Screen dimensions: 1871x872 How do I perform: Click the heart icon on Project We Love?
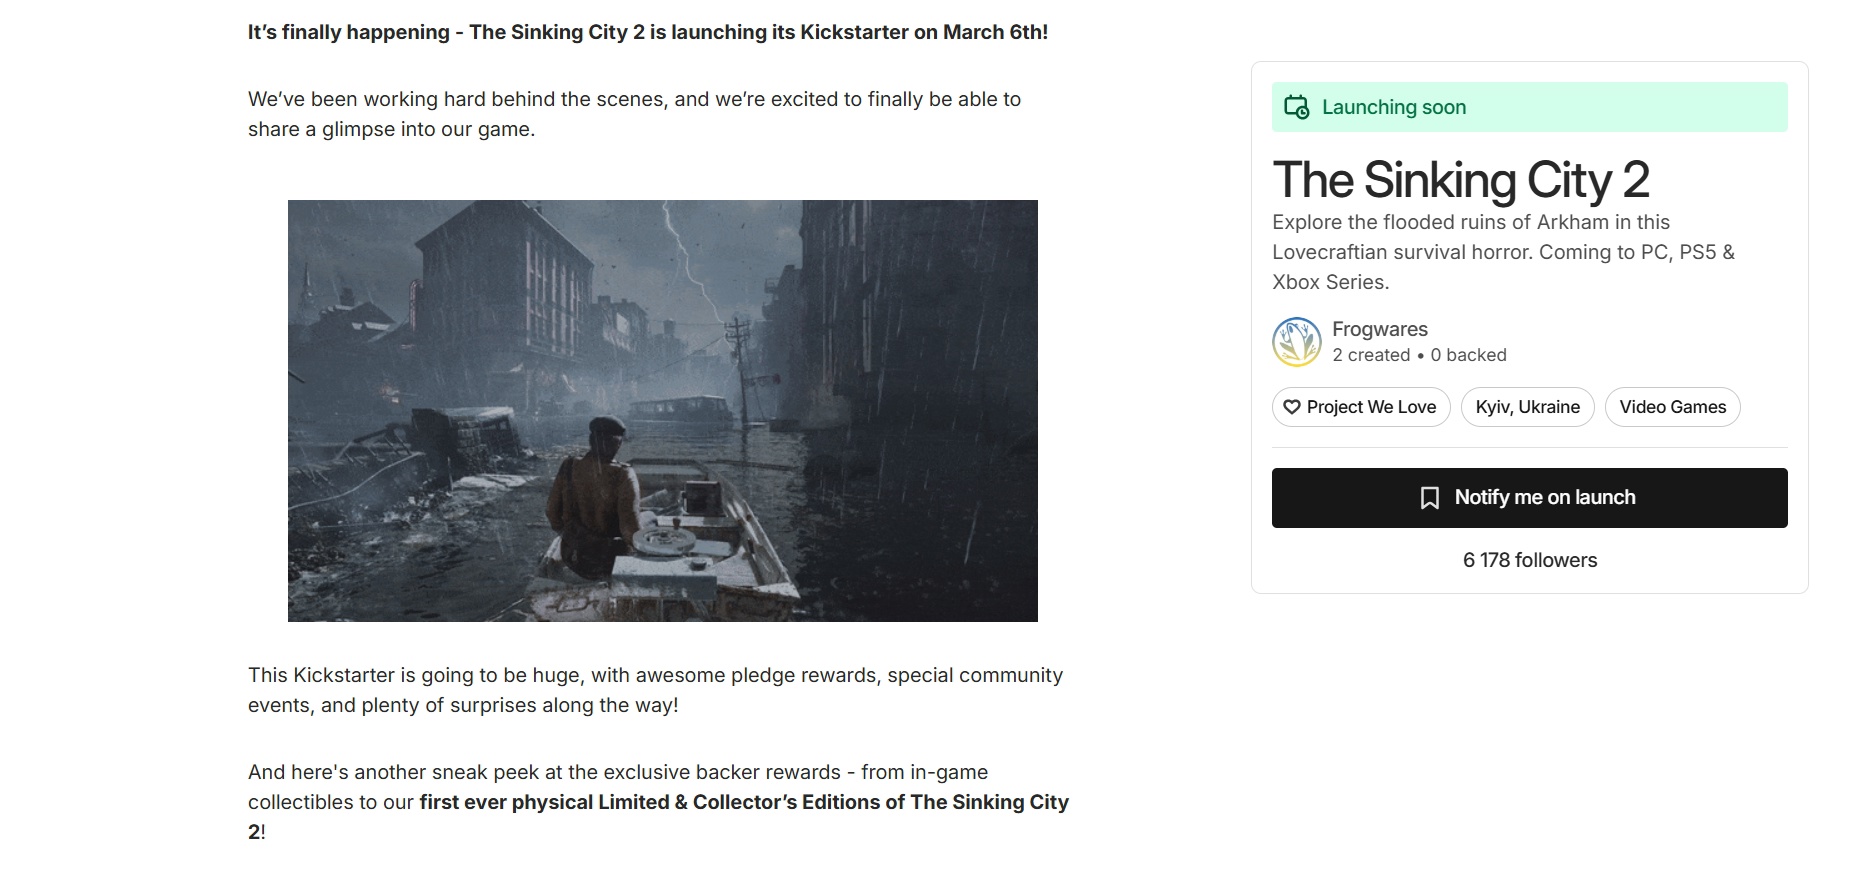tap(1292, 407)
